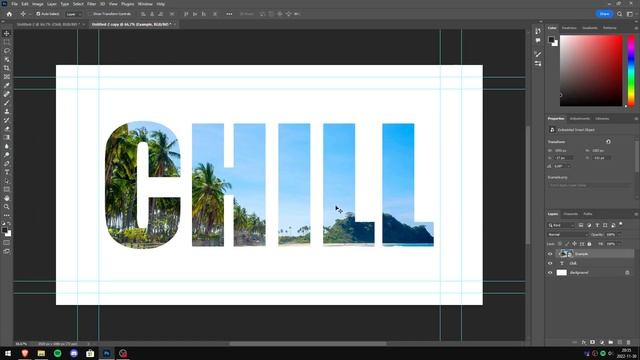
Task: Click the foreground color swatch in toolbar
Action: (5, 230)
